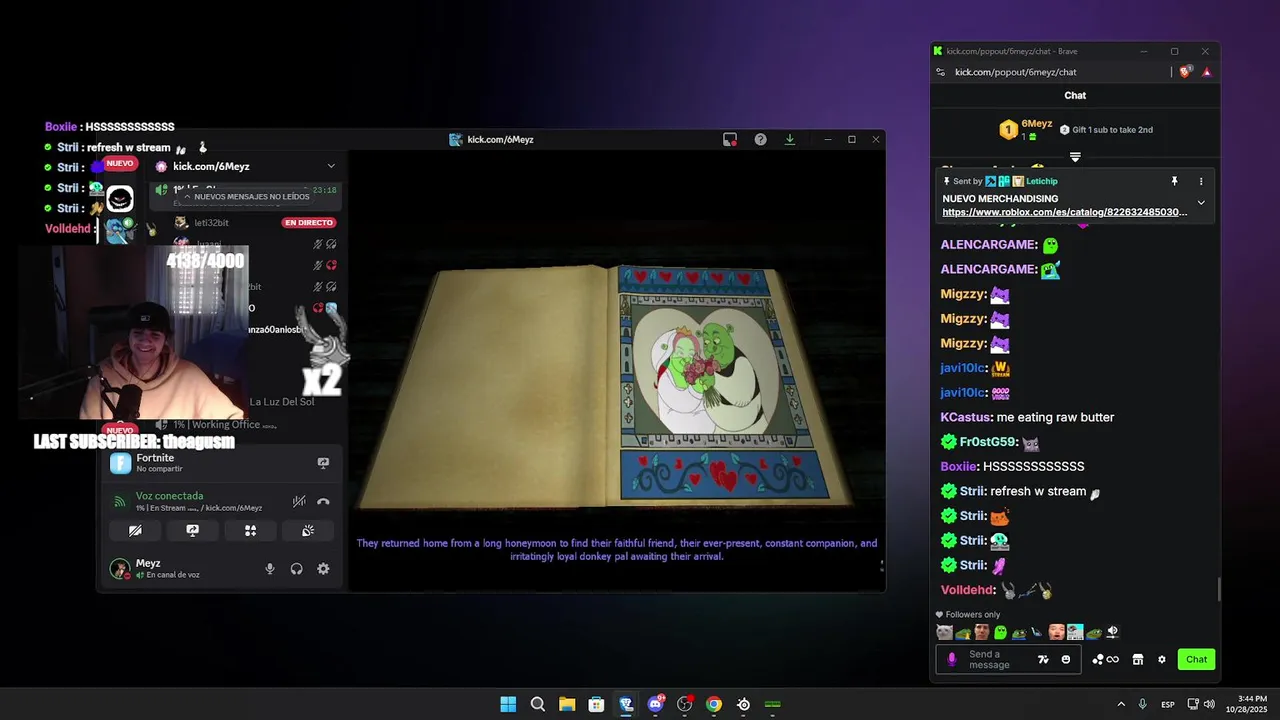Open the emoji picker smiley icon

[x=1066, y=660]
